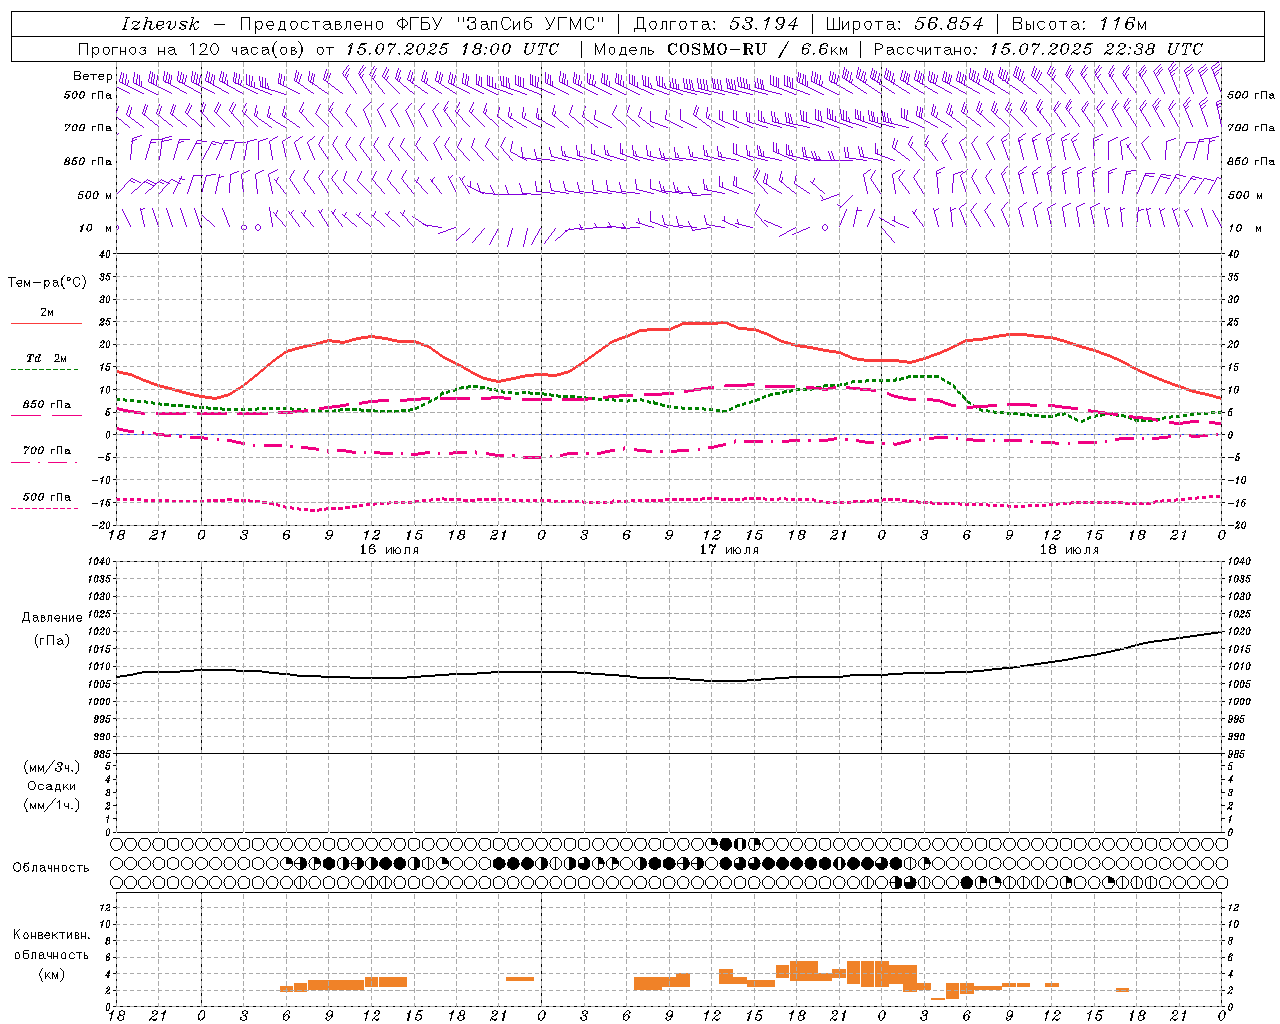Click the 'Облачность' cloud cover label
The image size is (1280, 1024).
pos(51,868)
